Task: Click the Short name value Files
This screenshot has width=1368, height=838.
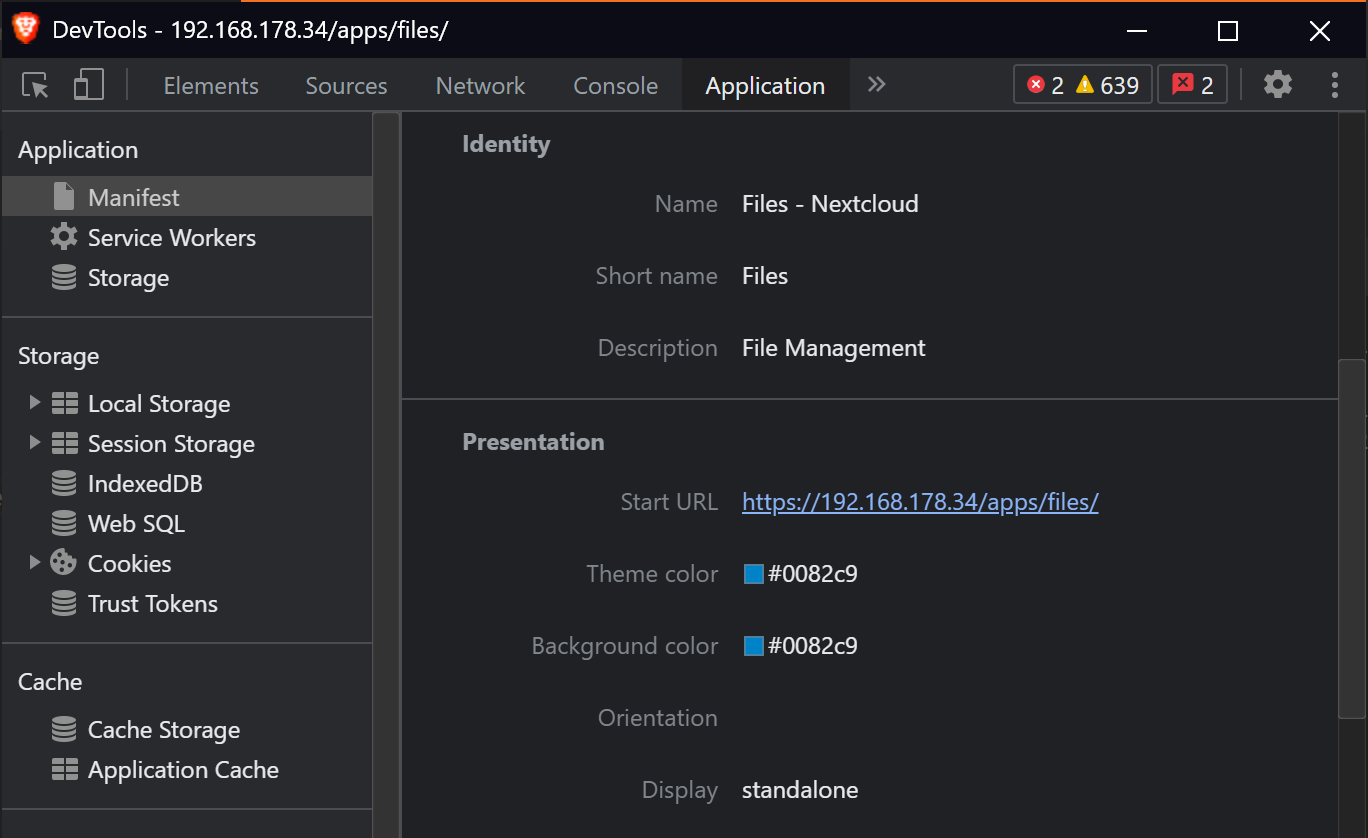Action: click(x=765, y=276)
